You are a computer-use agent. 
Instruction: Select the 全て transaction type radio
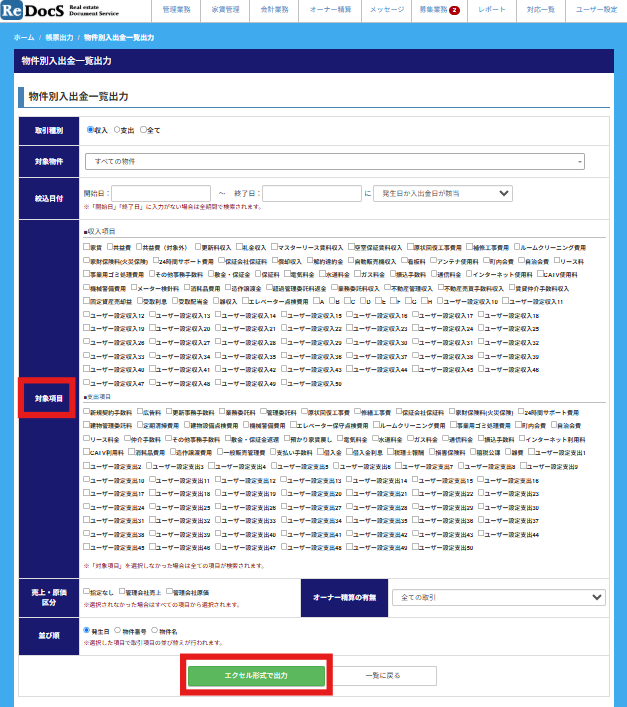pyautogui.click(x=143, y=130)
